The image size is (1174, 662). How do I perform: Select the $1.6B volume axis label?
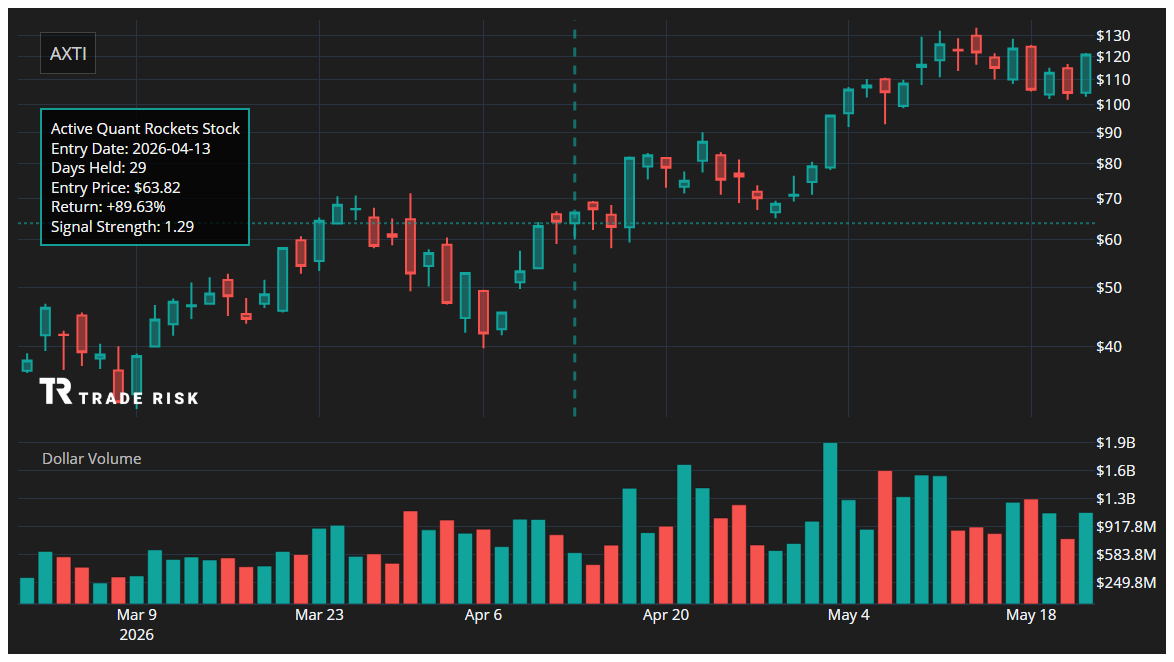[x=1116, y=470]
